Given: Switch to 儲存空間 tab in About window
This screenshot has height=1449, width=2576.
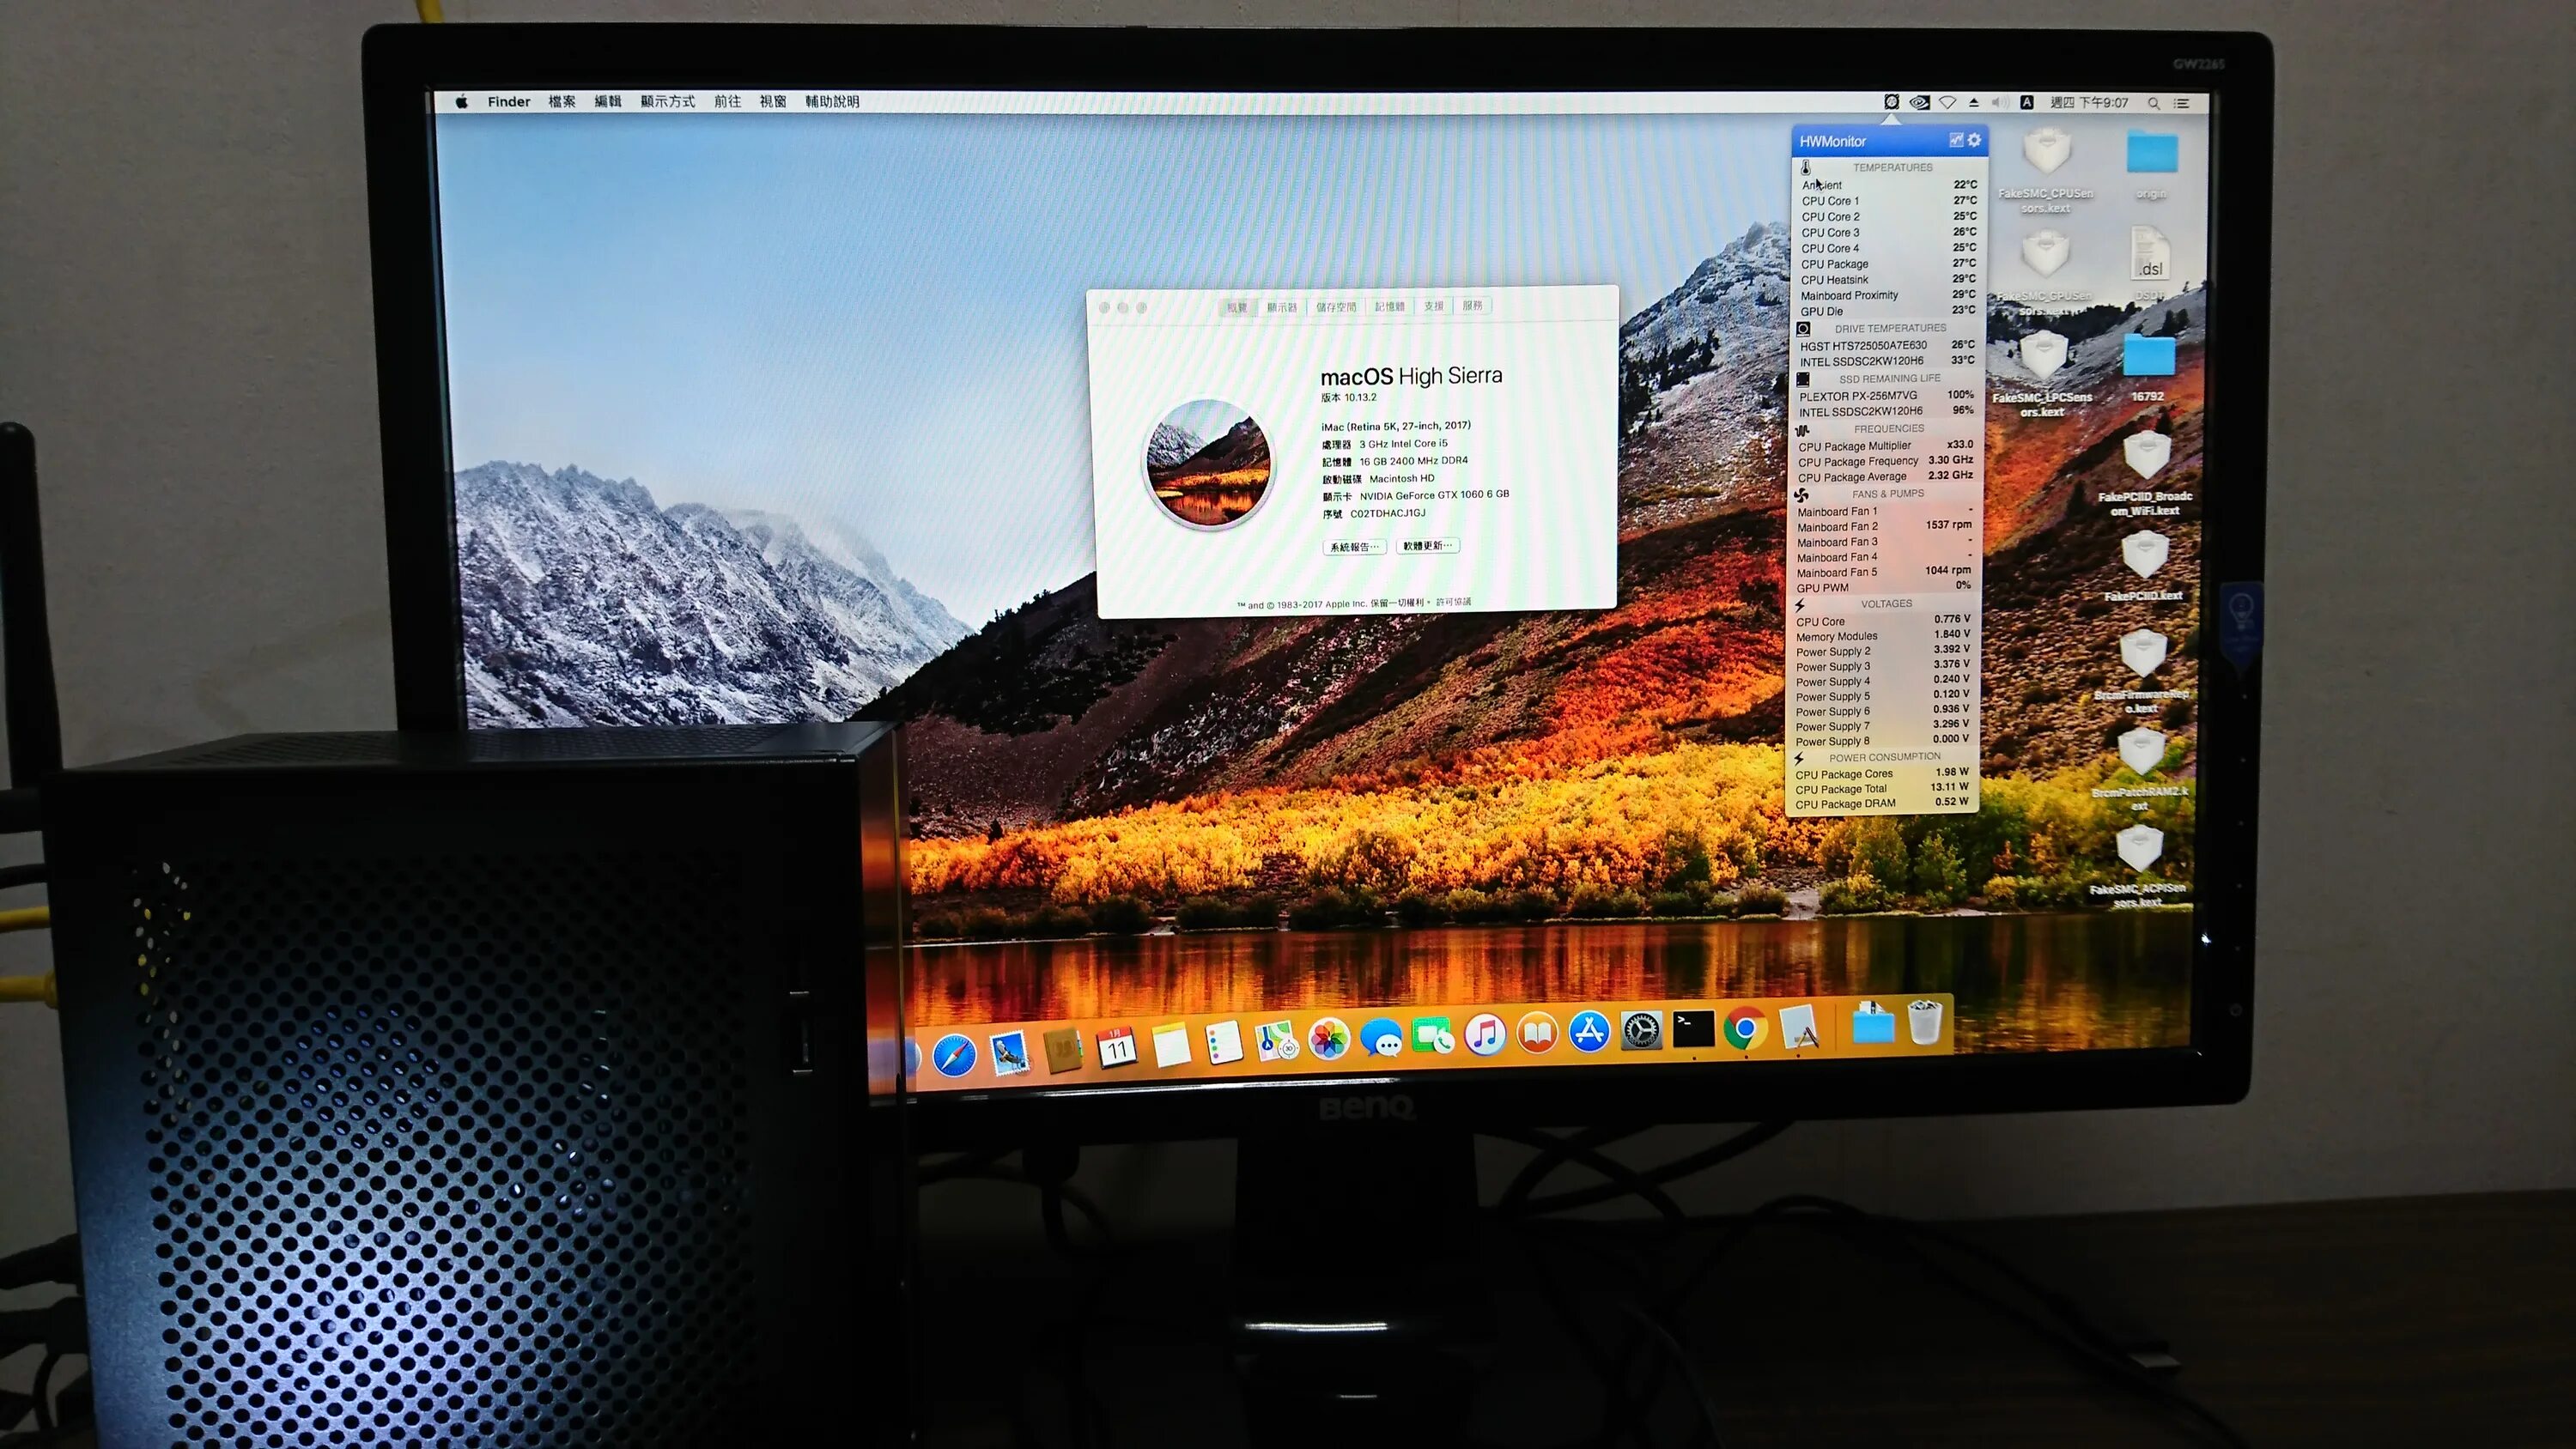Looking at the screenshot, I should [x=1336, y=307].
